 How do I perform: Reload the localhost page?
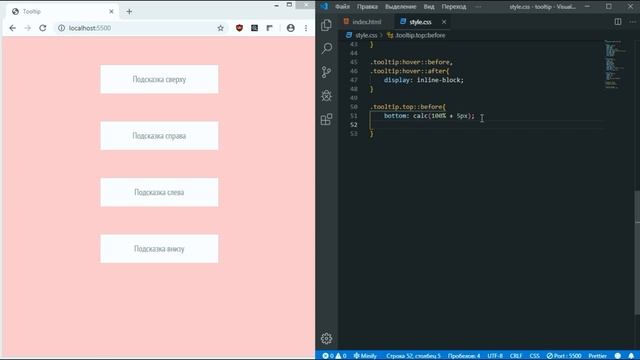(42, 28)
